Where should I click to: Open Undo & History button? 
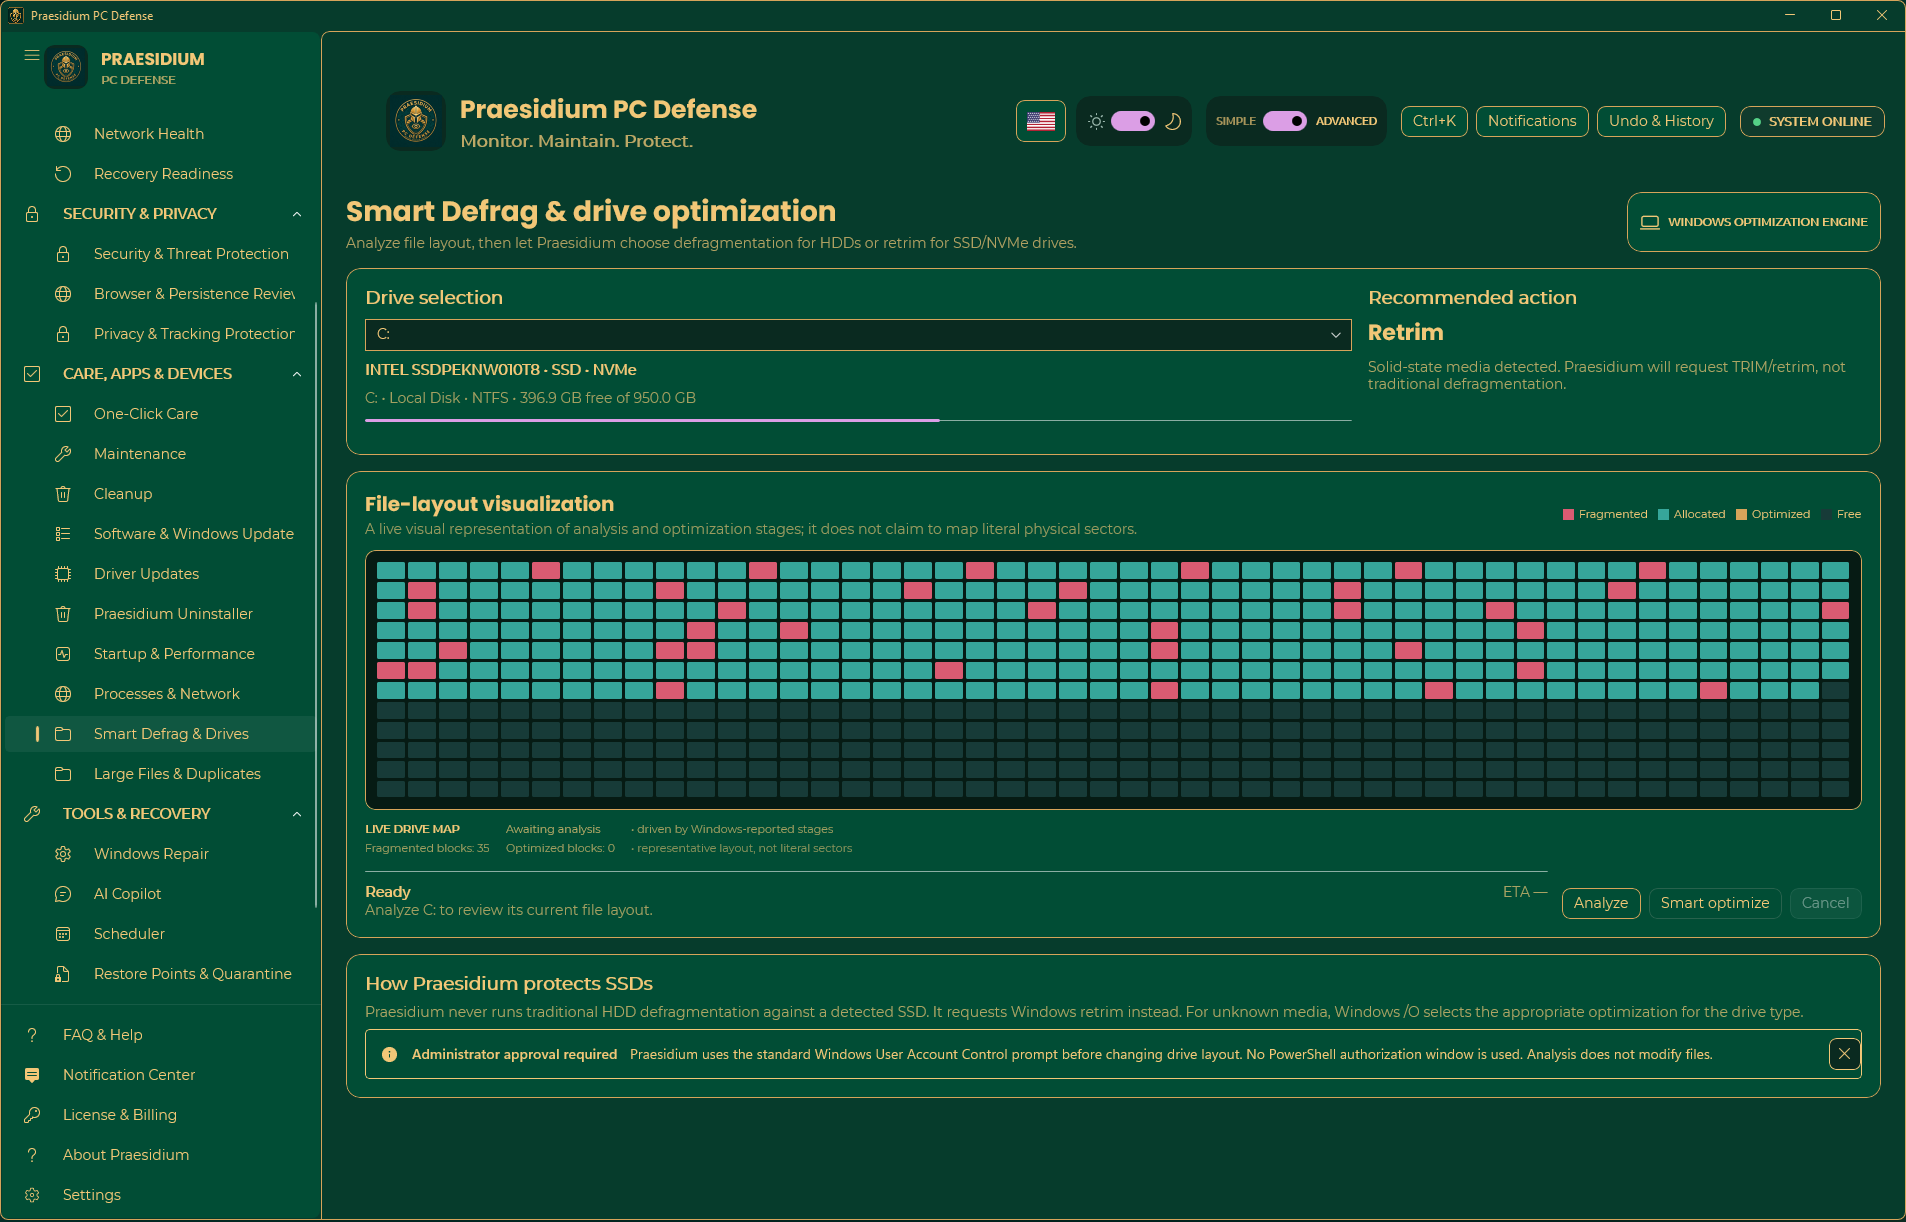[x=1661, y=121]
